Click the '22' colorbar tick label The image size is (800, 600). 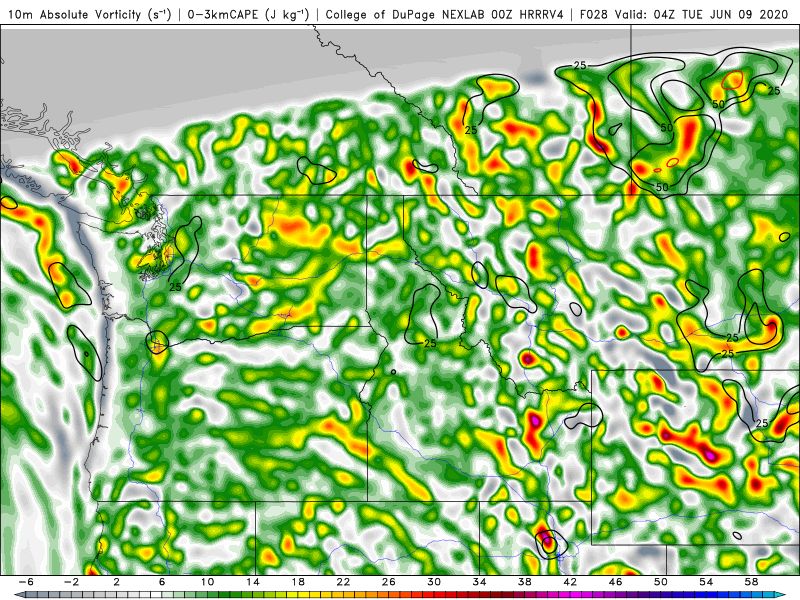(343, 582)
